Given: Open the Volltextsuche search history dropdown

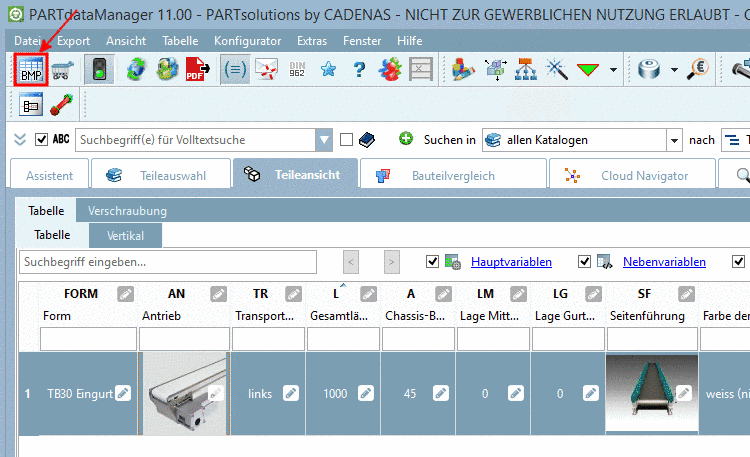Looking at the screenshot, I should (x=324, y=140).
